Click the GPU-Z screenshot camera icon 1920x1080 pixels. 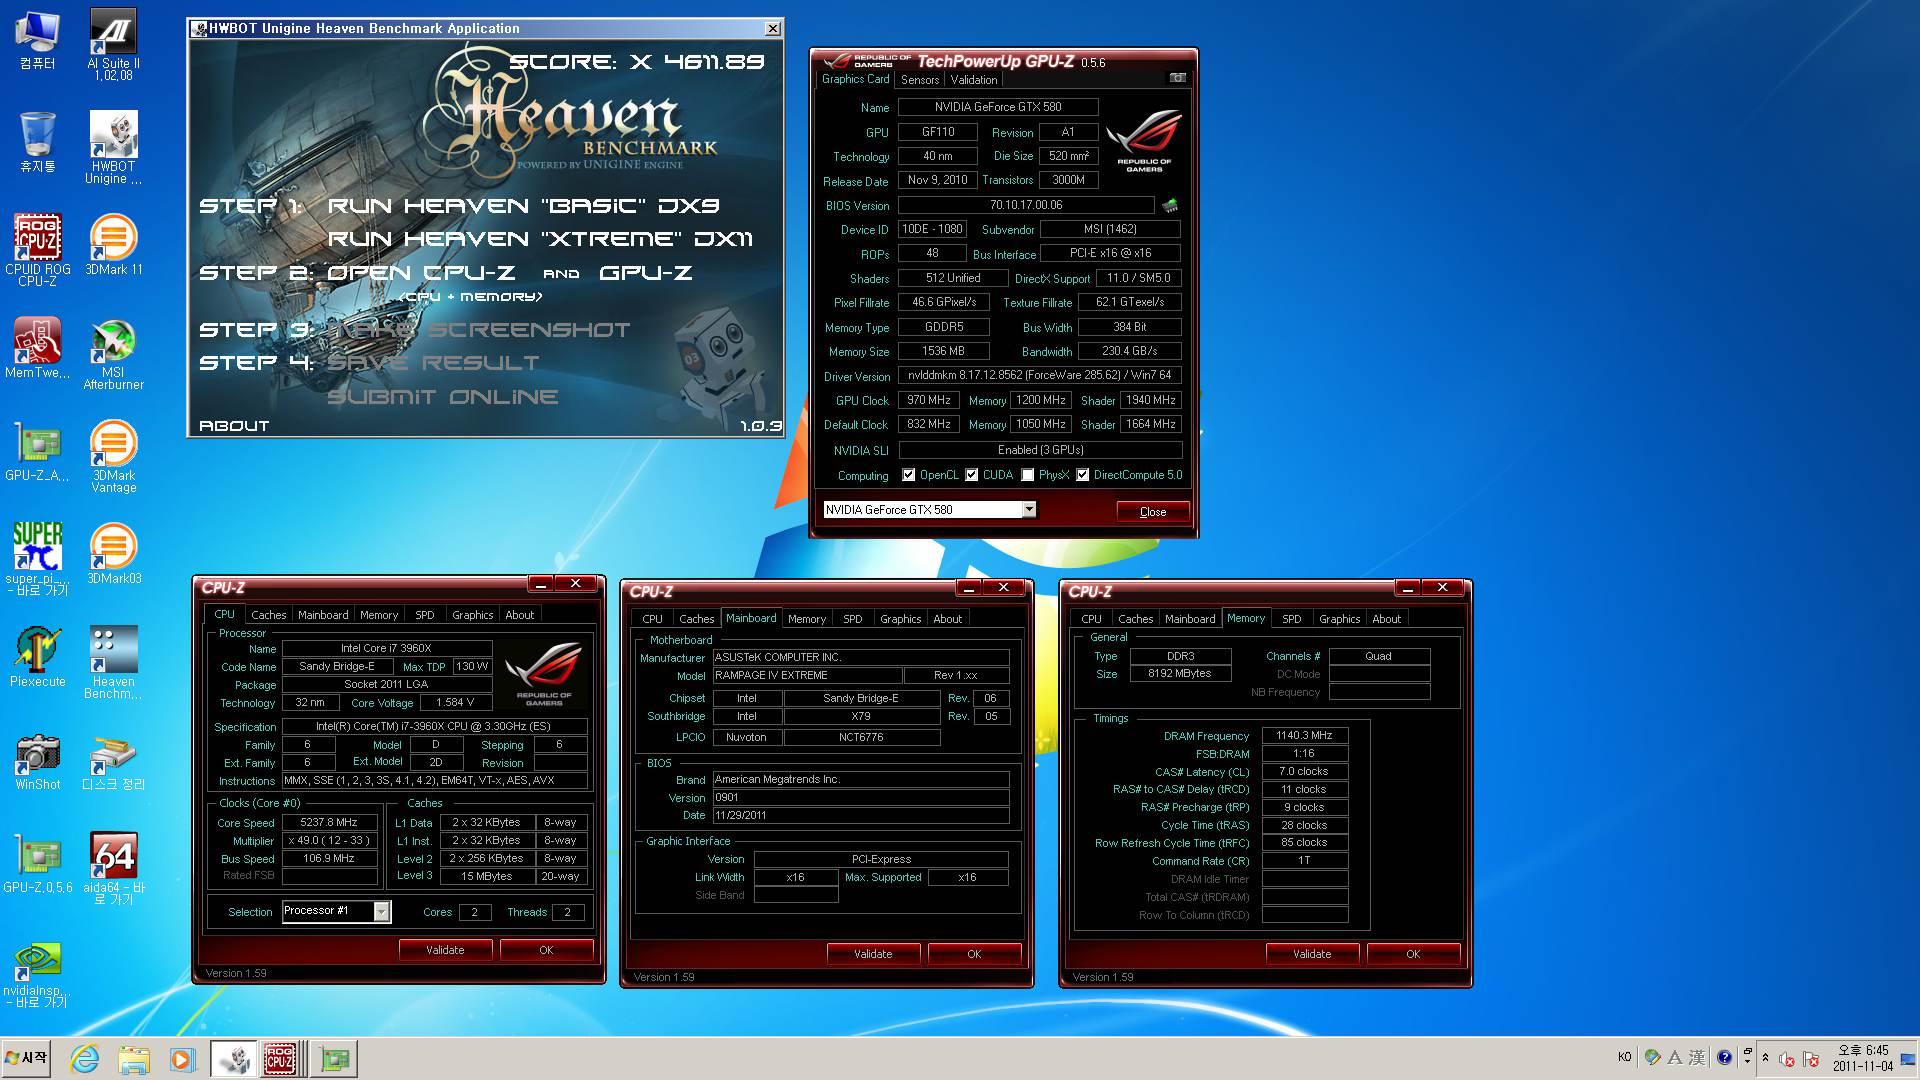coord(1178,78)
